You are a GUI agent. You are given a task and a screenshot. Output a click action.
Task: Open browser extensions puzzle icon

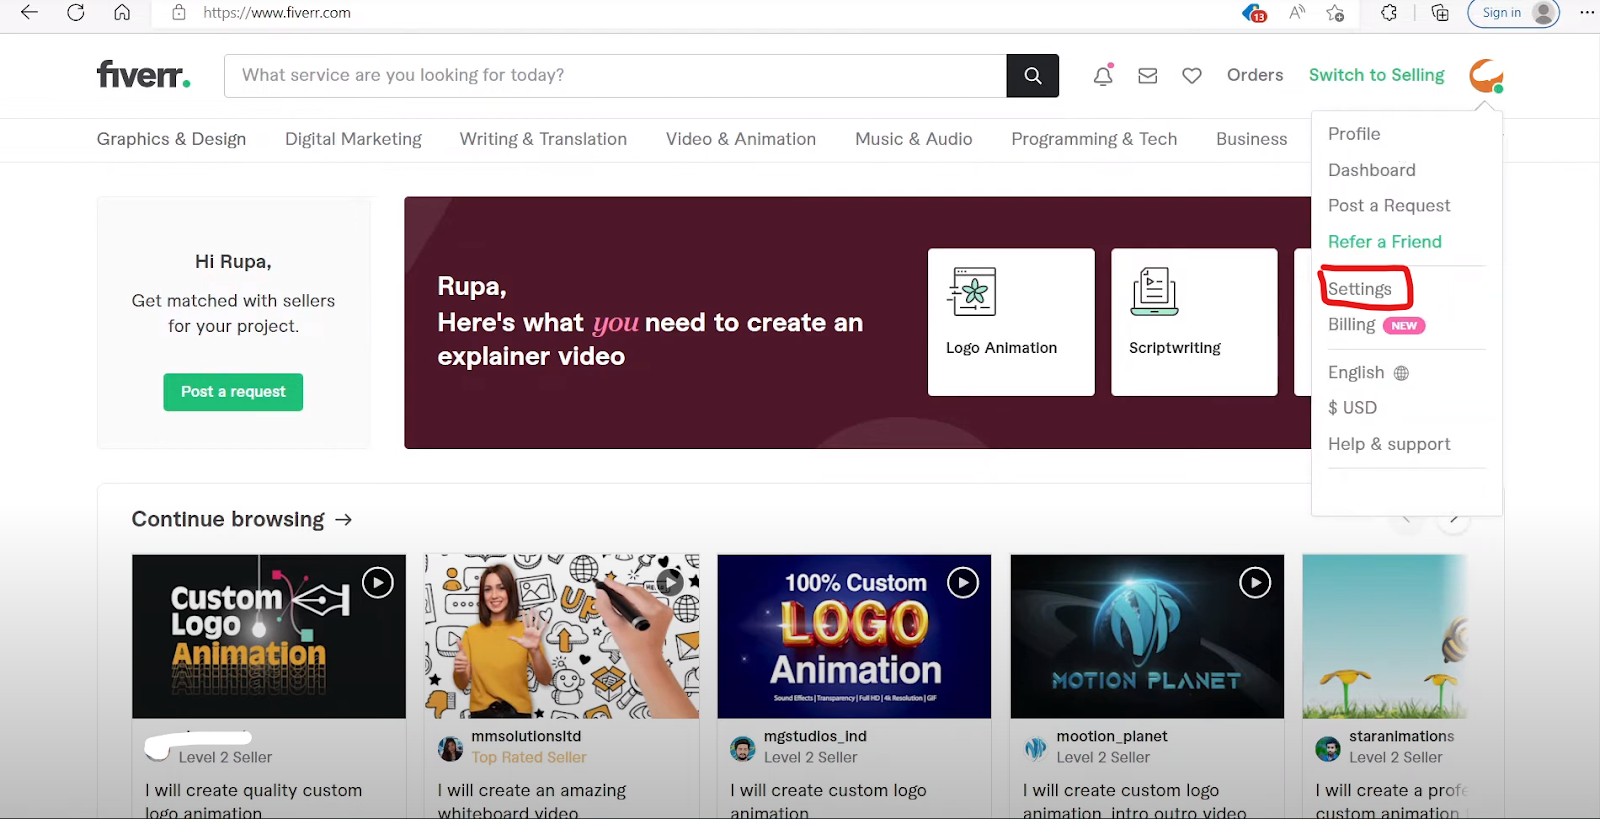[x=1389, y=13]
